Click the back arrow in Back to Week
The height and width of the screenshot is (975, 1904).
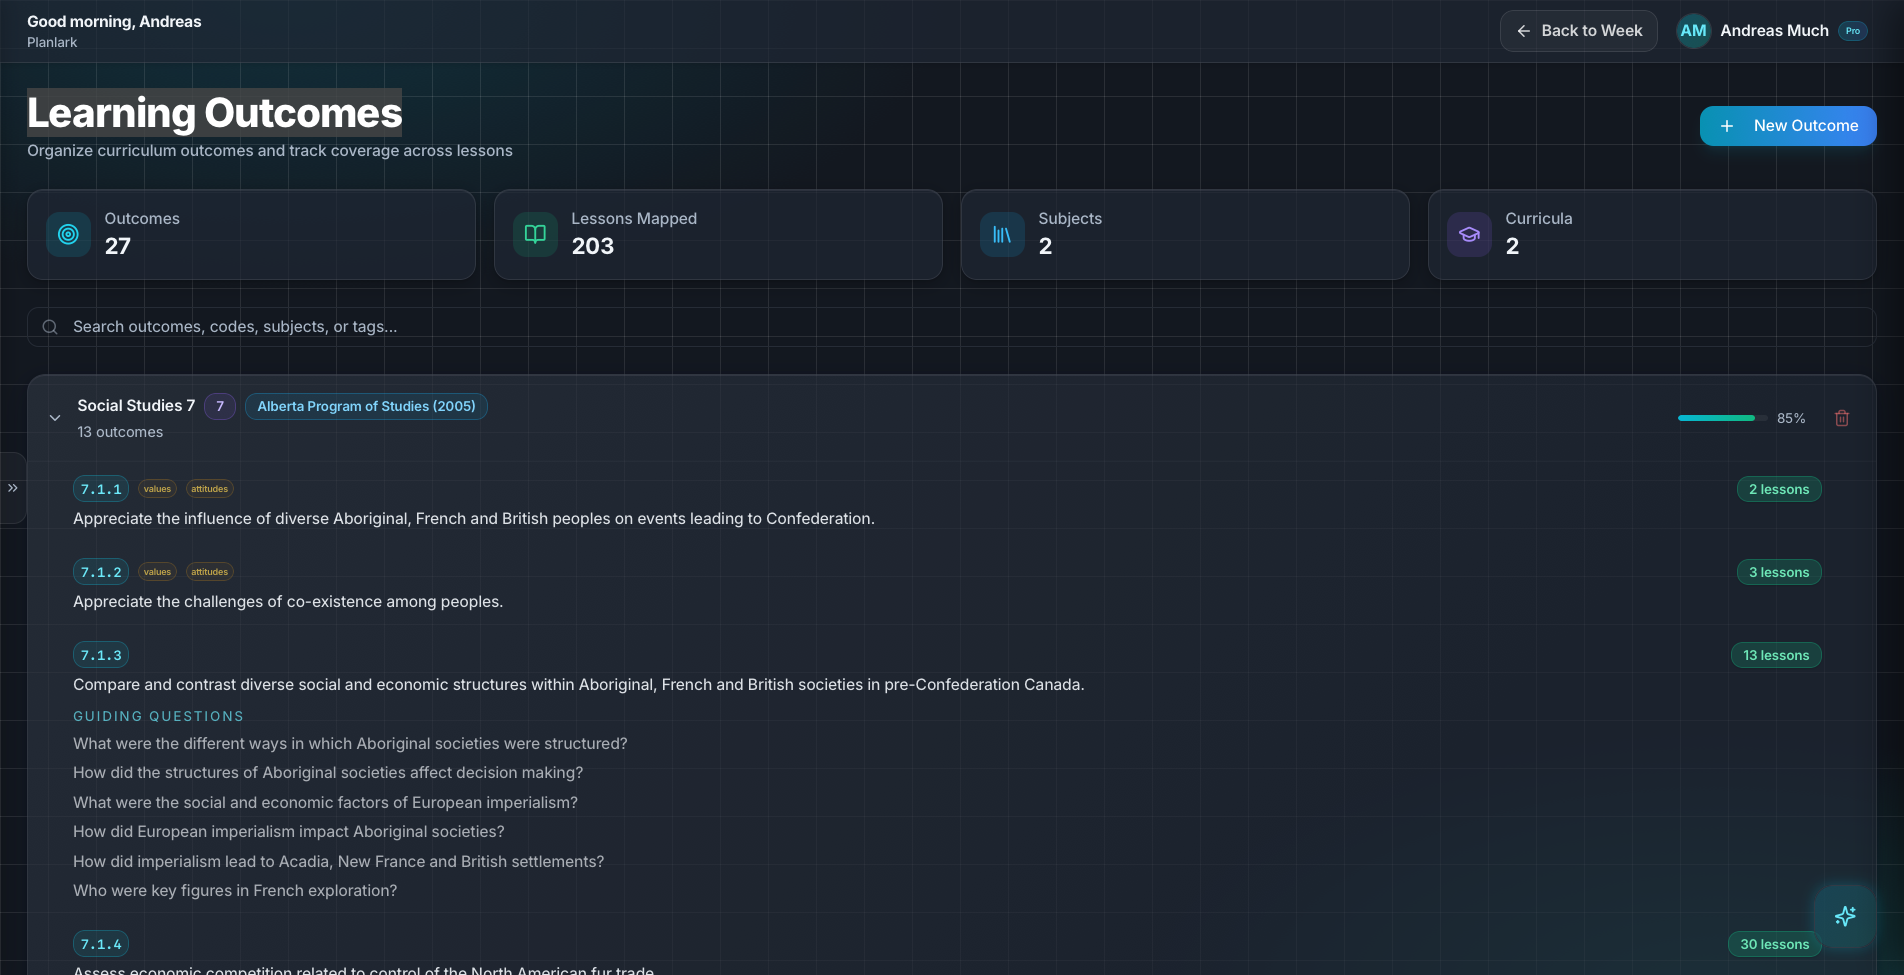click(1523, 31)
